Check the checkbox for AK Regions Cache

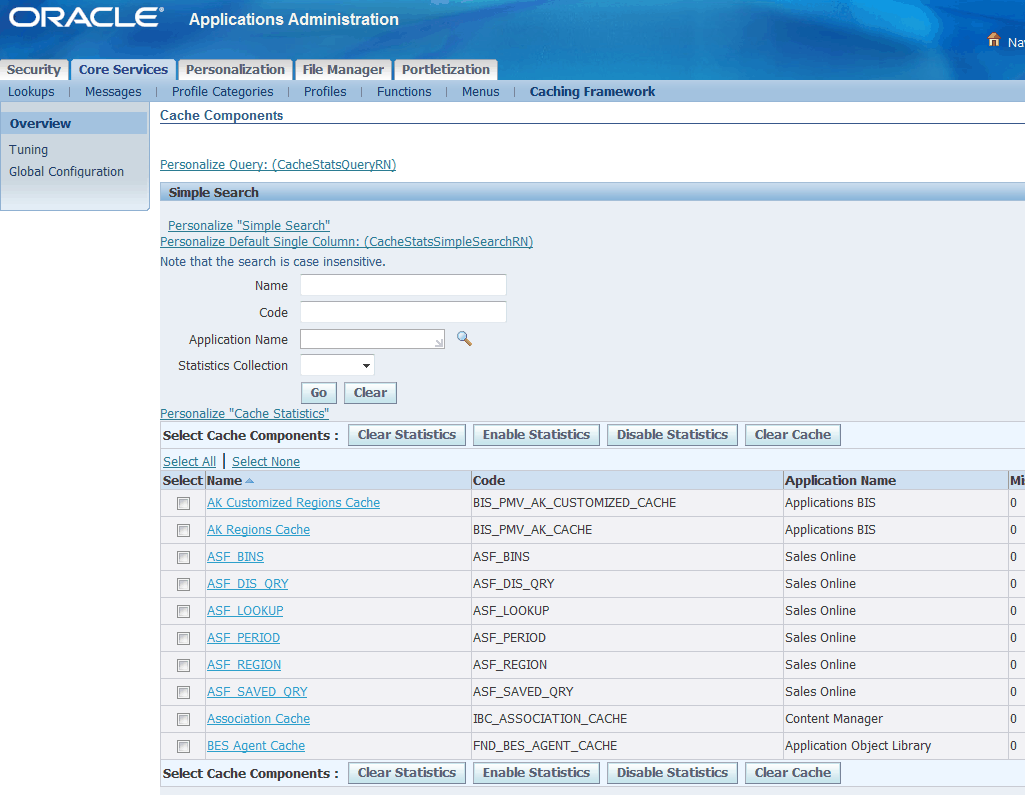tap(184, 530)
